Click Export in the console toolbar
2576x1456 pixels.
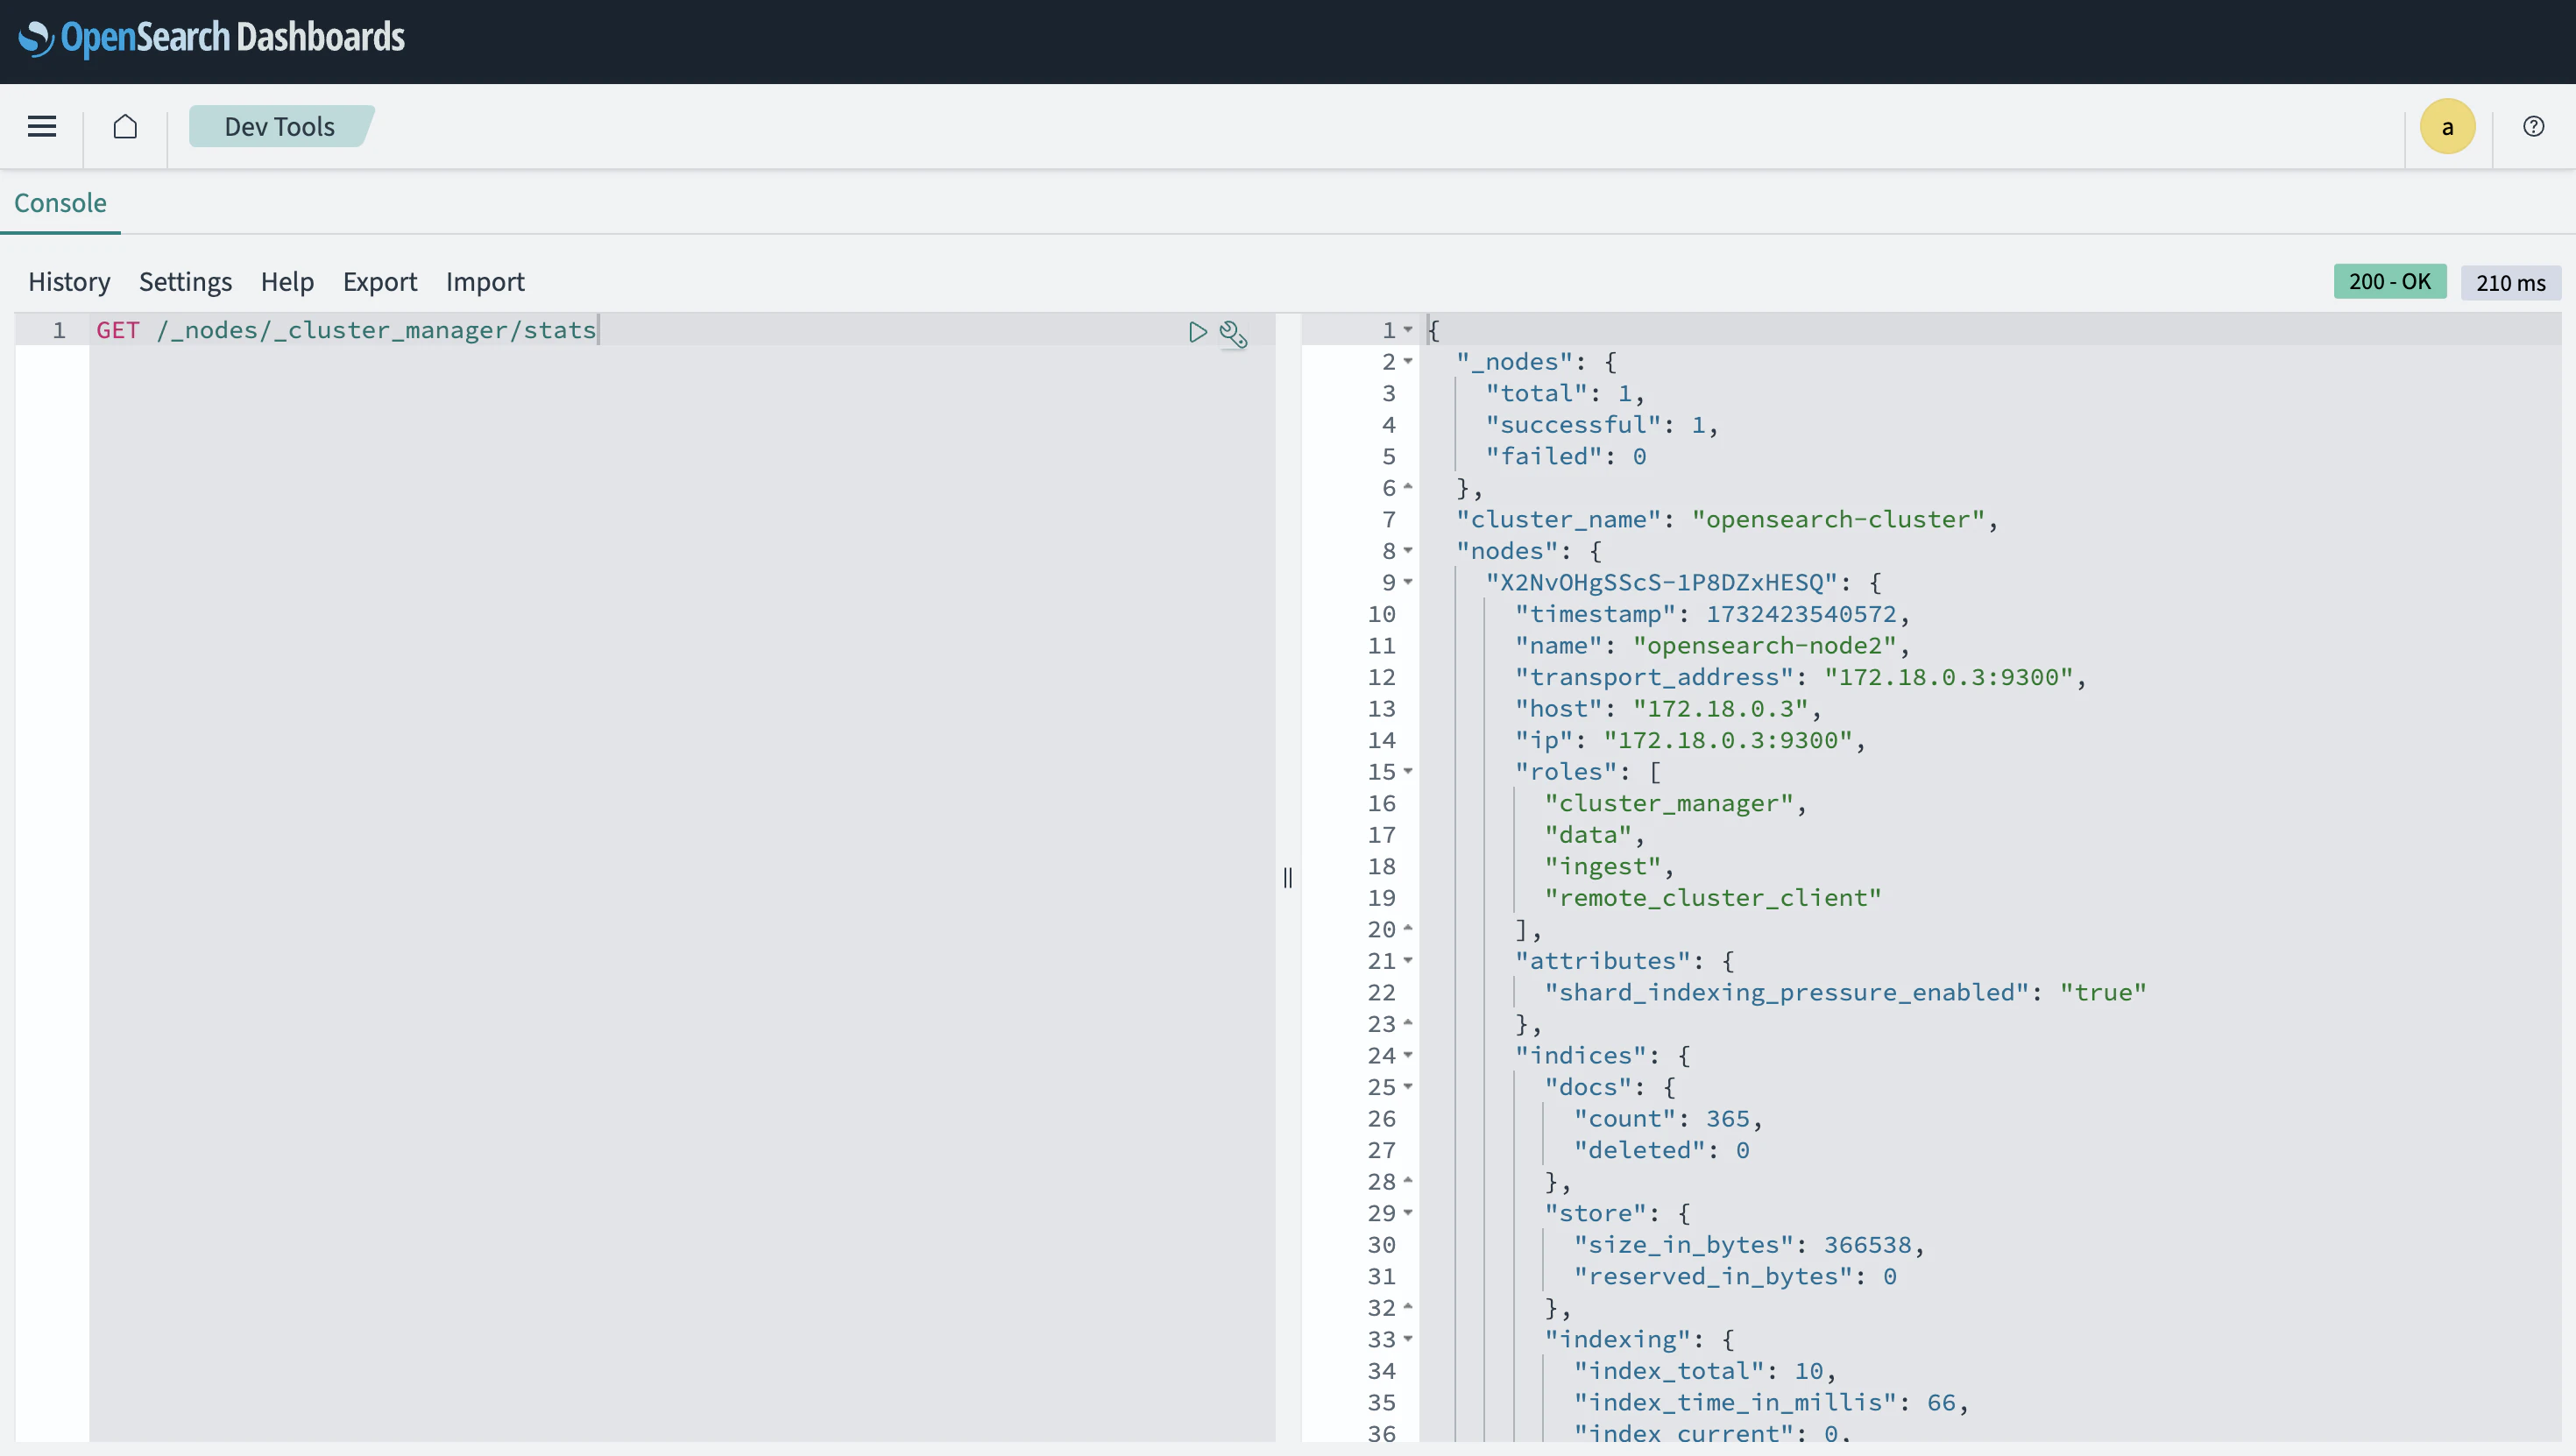pos(380,282)
